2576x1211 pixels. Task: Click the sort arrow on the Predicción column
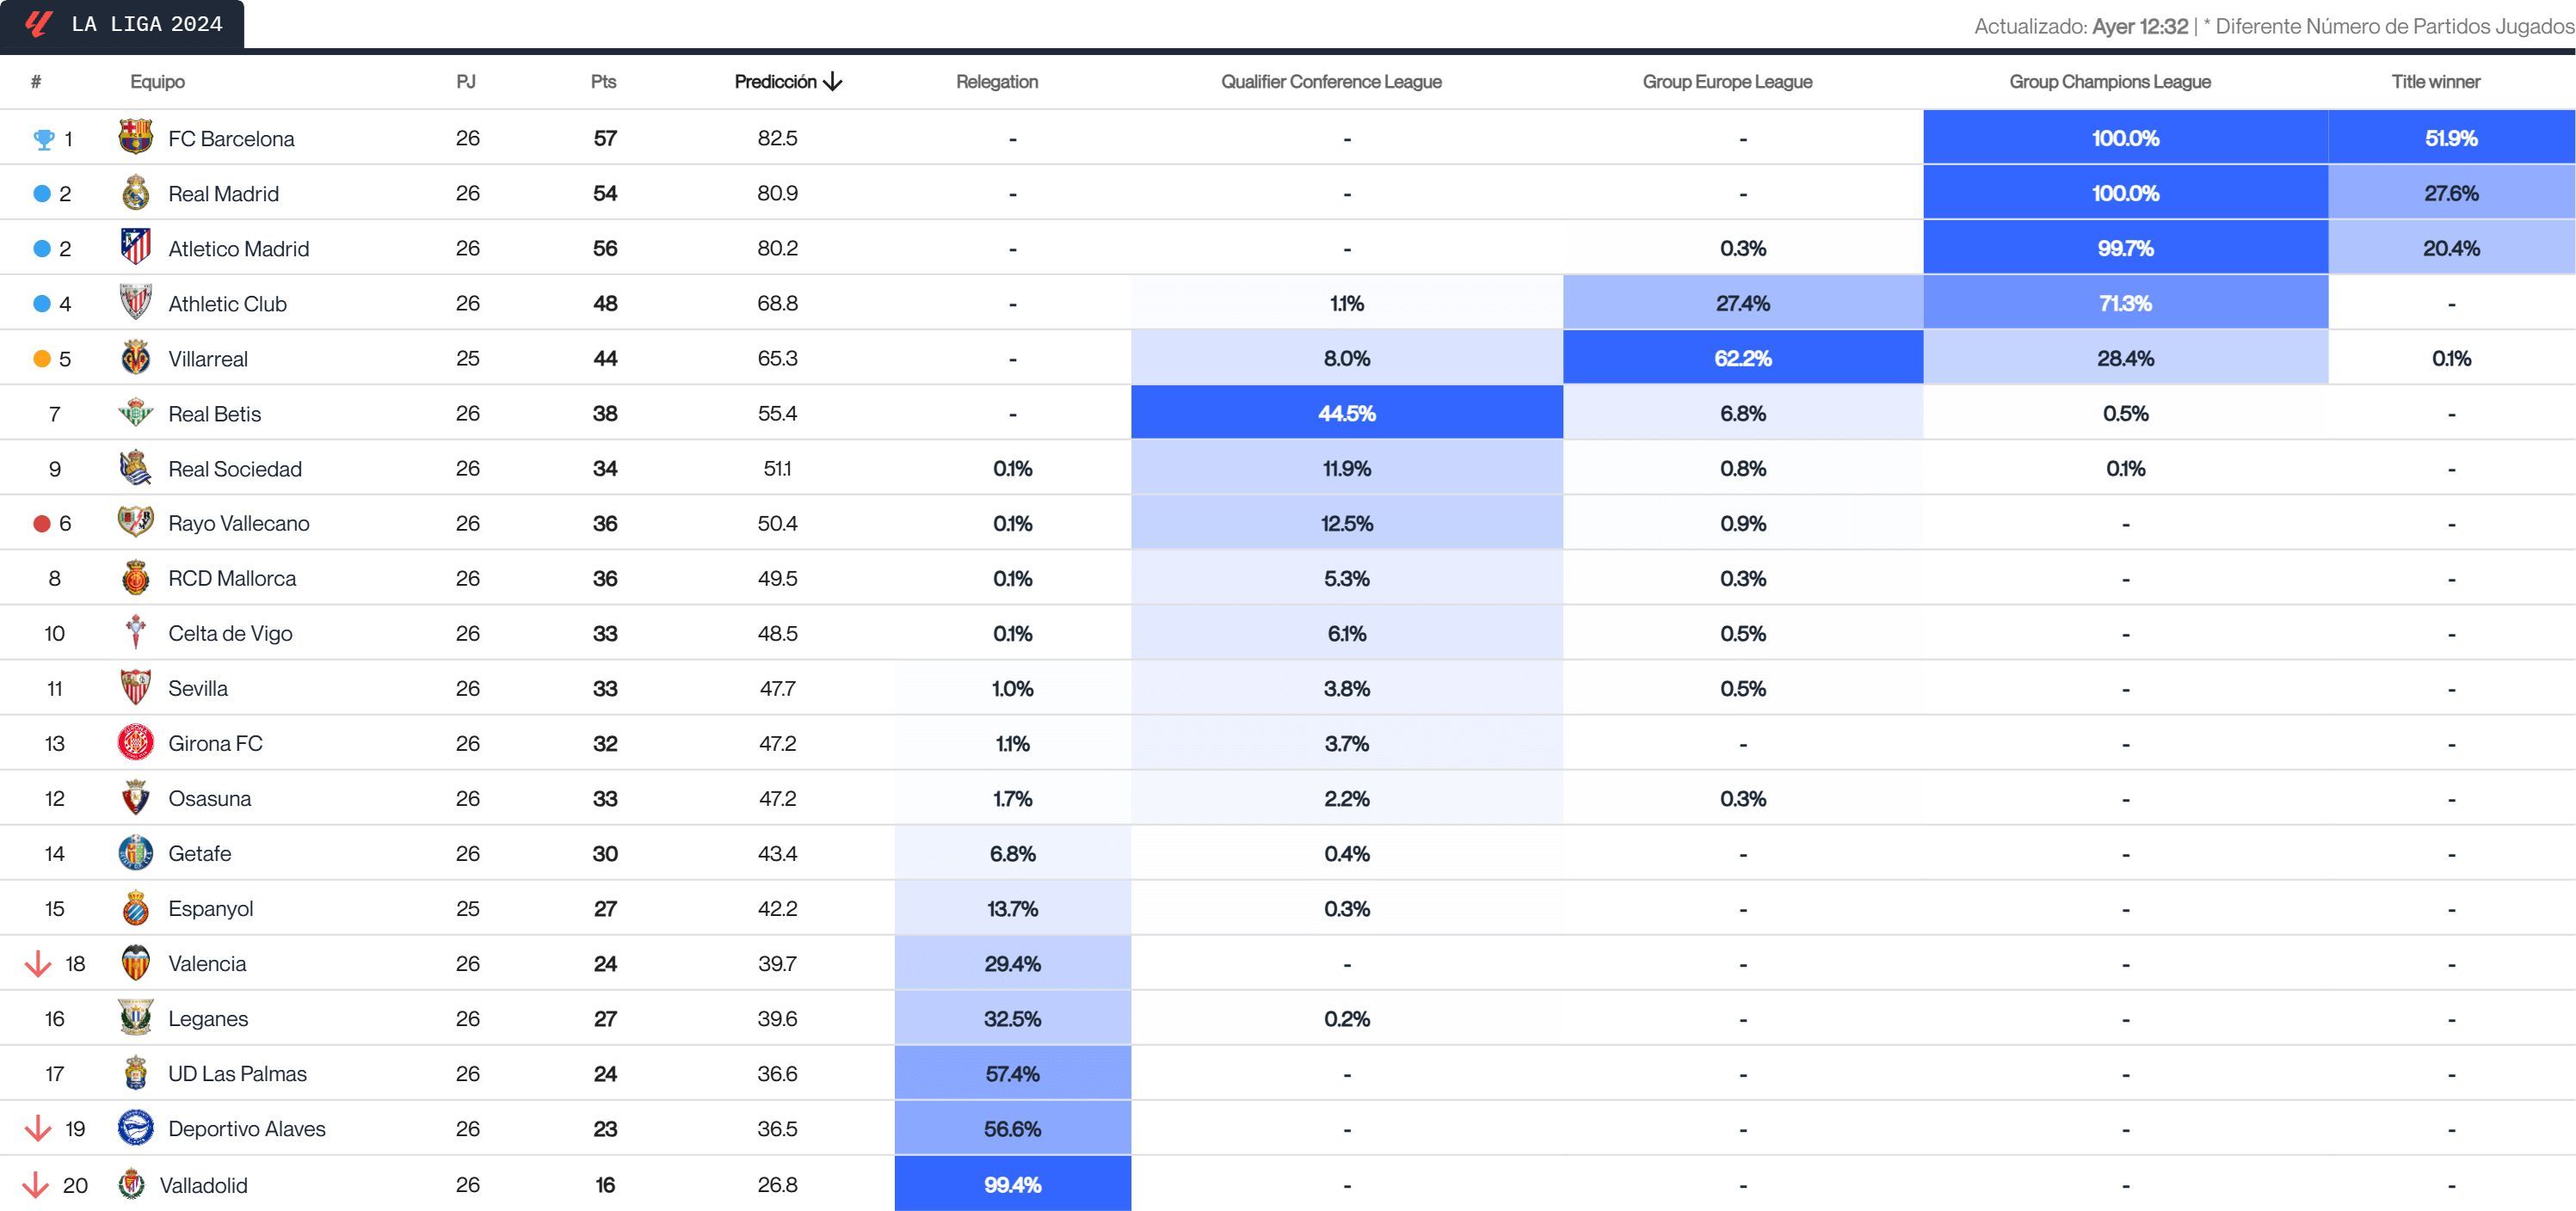click(834, 81)
